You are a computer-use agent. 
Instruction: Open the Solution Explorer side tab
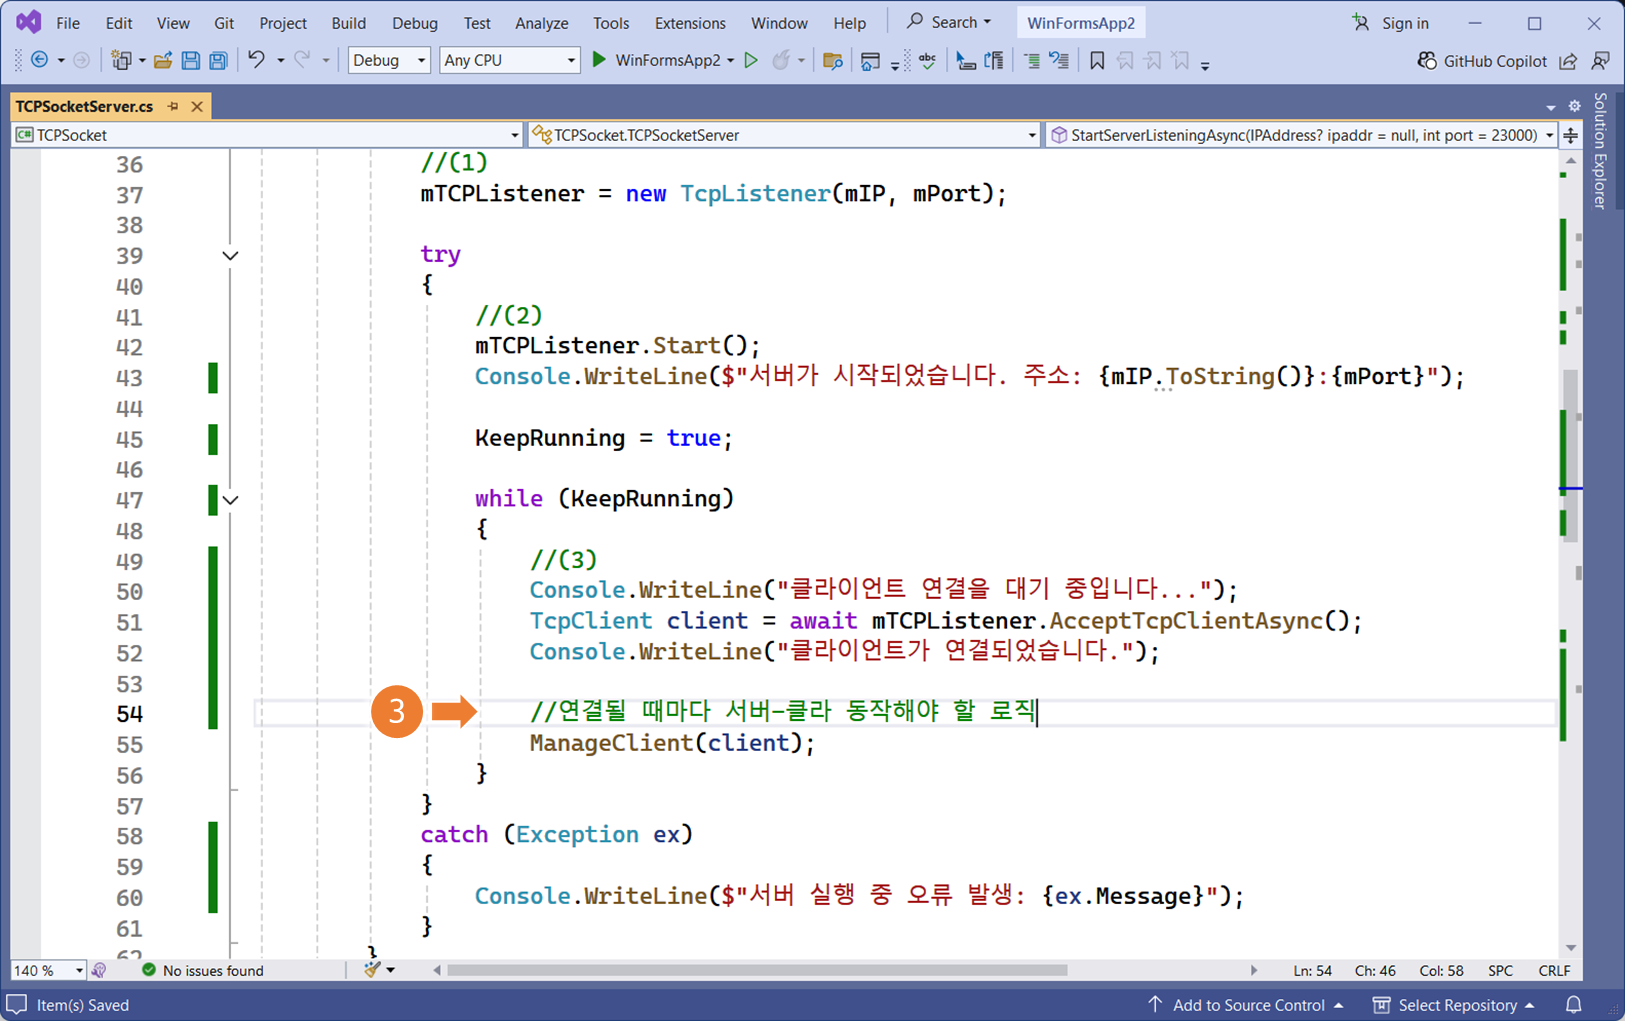point(1601,150)
